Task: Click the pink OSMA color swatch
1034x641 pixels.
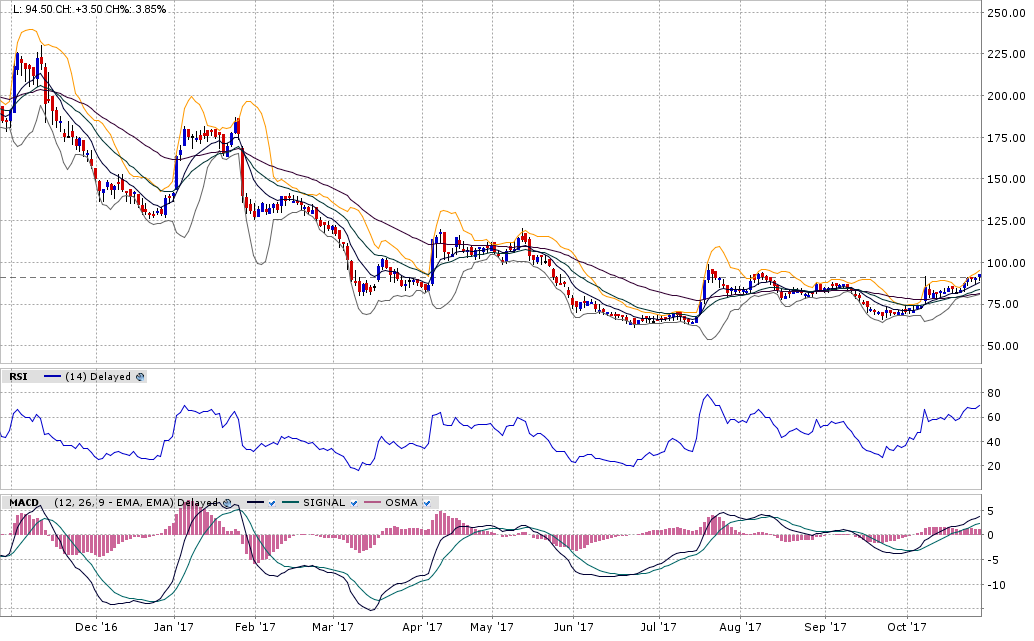Action: (372, 502)
